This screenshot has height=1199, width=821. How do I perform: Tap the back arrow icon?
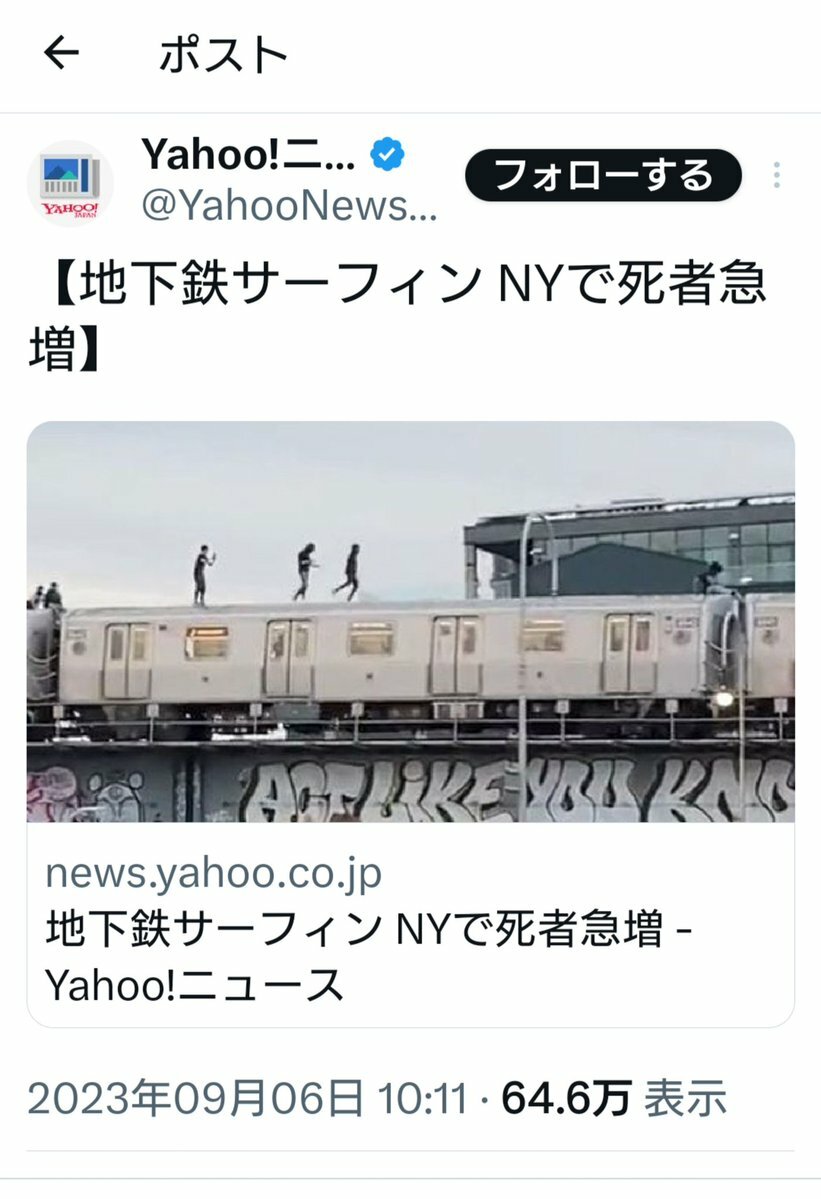coord(61,54)
